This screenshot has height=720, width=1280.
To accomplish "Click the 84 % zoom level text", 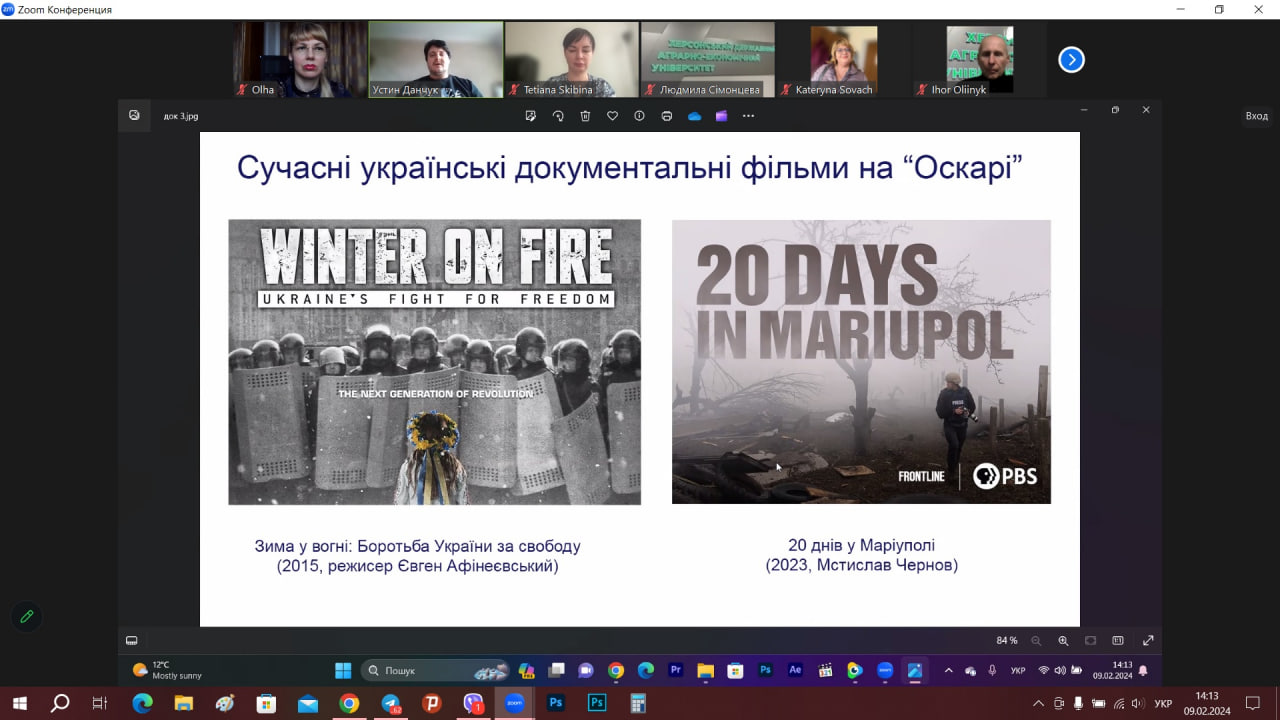I will click(x=1007, y=640).
